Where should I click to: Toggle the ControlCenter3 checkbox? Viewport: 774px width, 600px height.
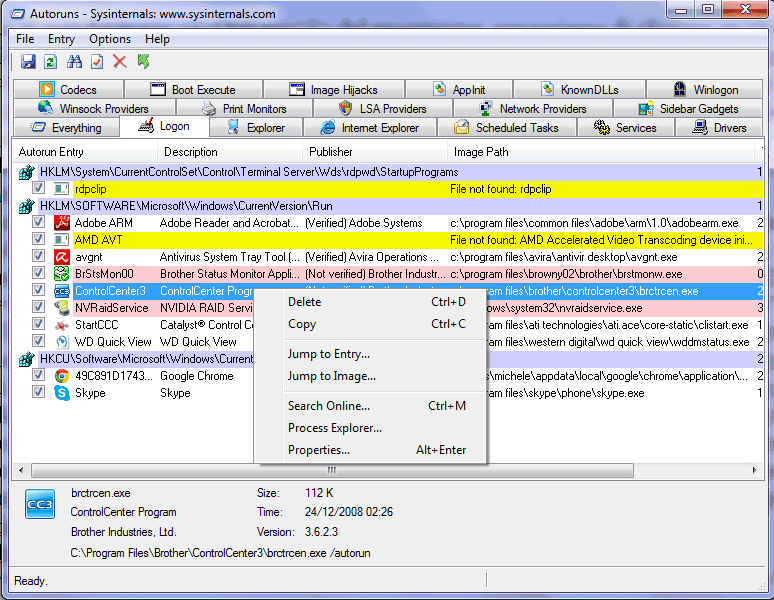38,290
